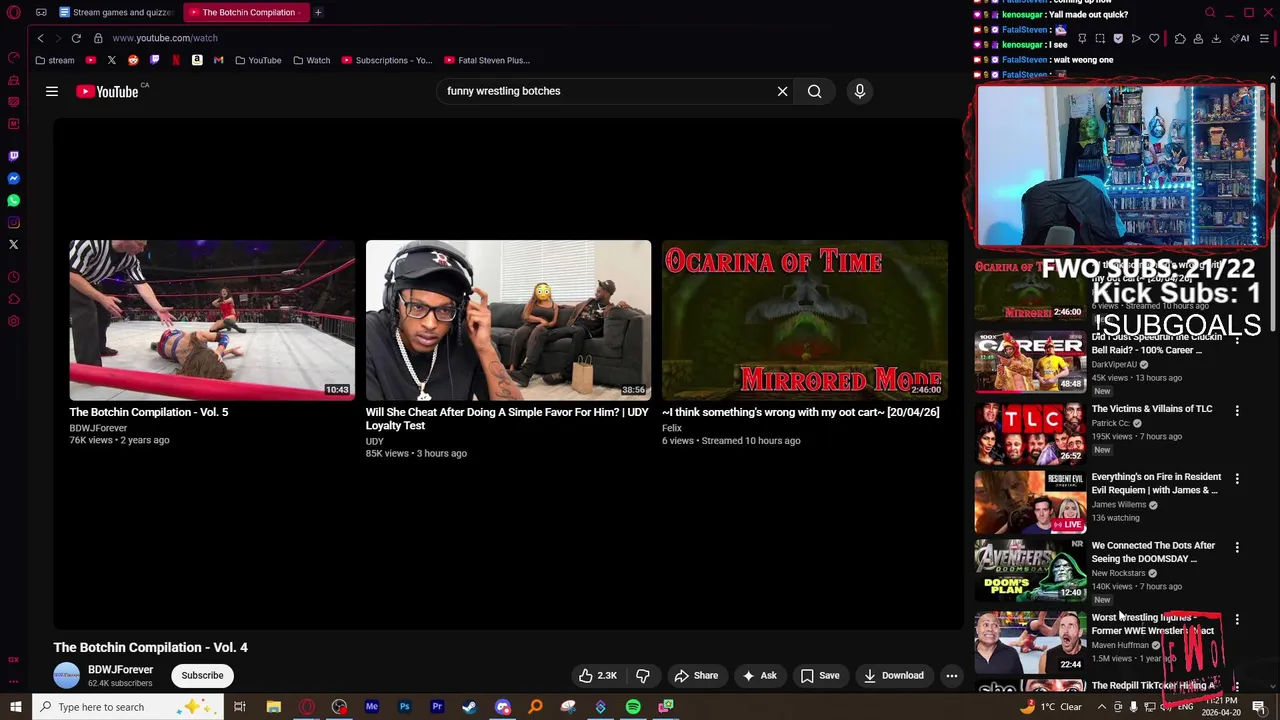This screenshot has width=1280, height=720.
Task: Like the video (2.3K)
Action: (598, 676)
